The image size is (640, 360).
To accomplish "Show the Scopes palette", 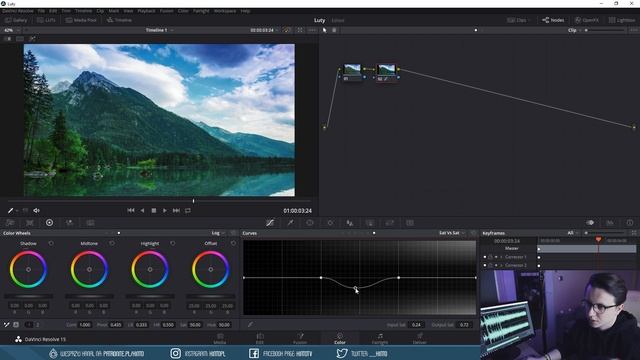I will coord(610,223).
